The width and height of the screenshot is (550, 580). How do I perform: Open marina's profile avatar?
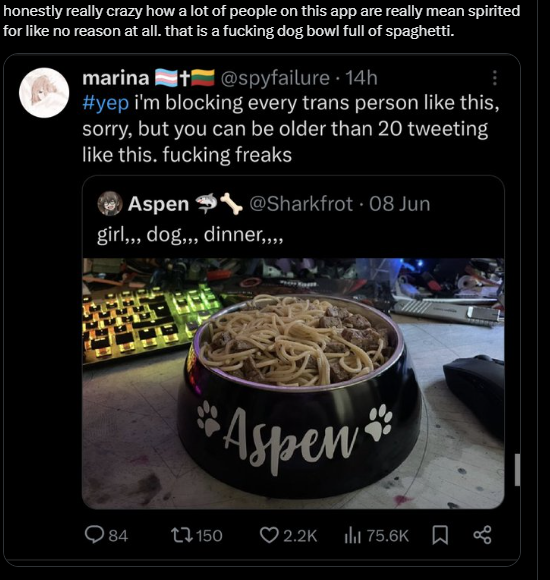(44, 92)
